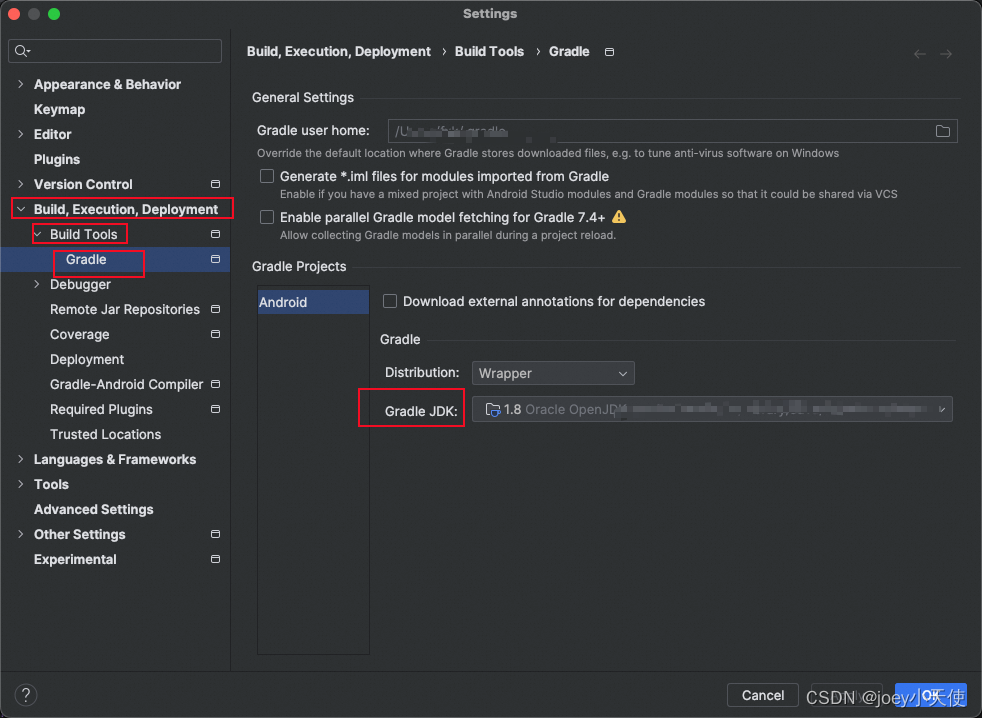Open the Distribution Wrapper dropdown
The height and width of the screenshot is (718, 982).
tap(553, 373)
